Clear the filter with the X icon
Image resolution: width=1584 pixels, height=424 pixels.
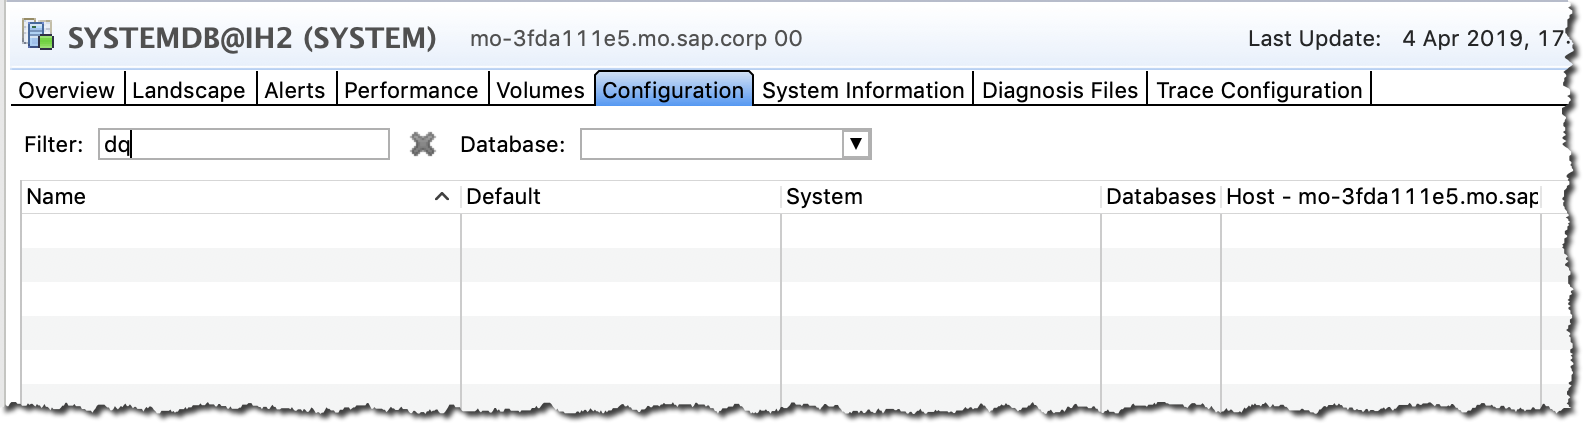(423, 145)
